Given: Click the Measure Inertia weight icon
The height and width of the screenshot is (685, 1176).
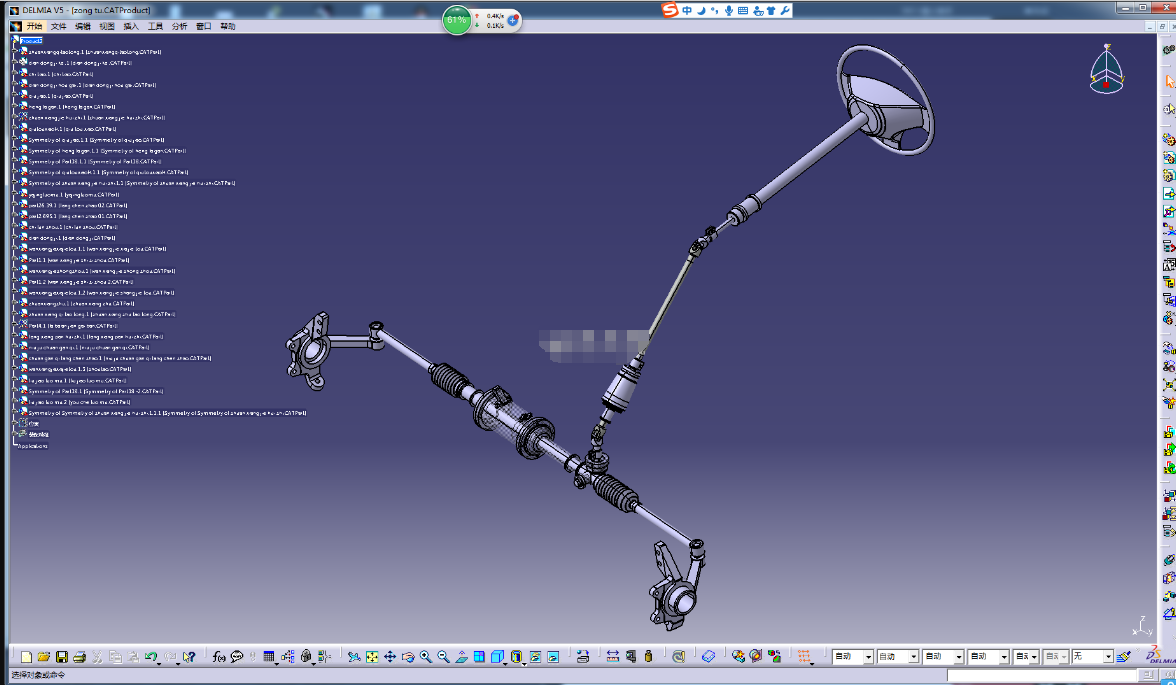Looking at the screenshot, I should (649, 656).
